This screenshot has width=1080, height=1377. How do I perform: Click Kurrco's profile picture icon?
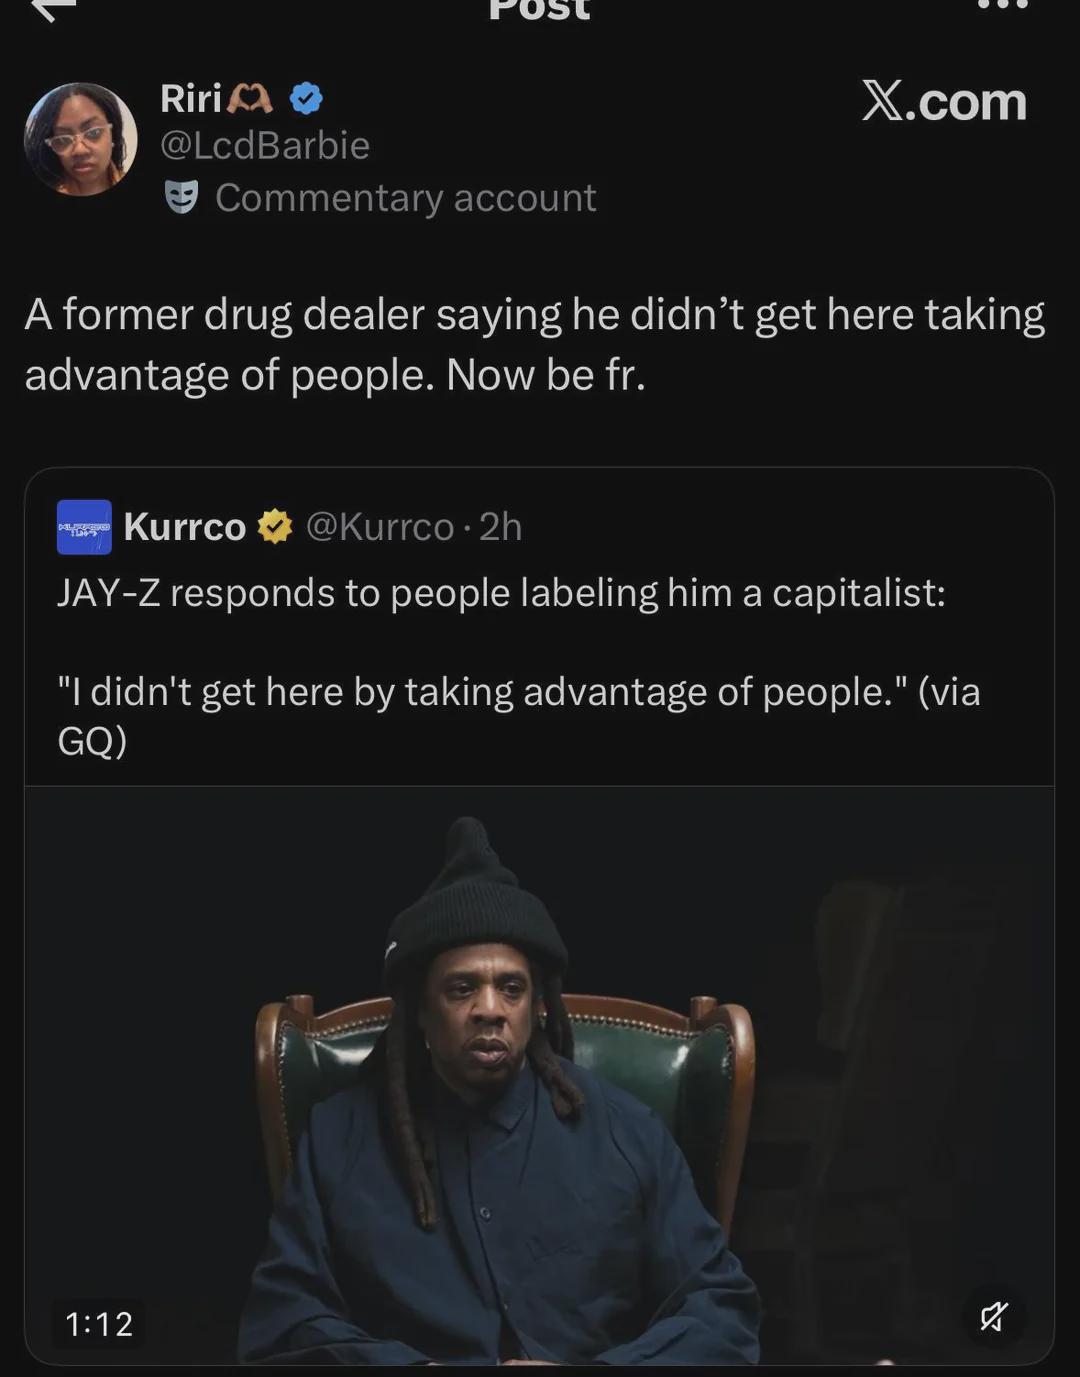[83, 527]
